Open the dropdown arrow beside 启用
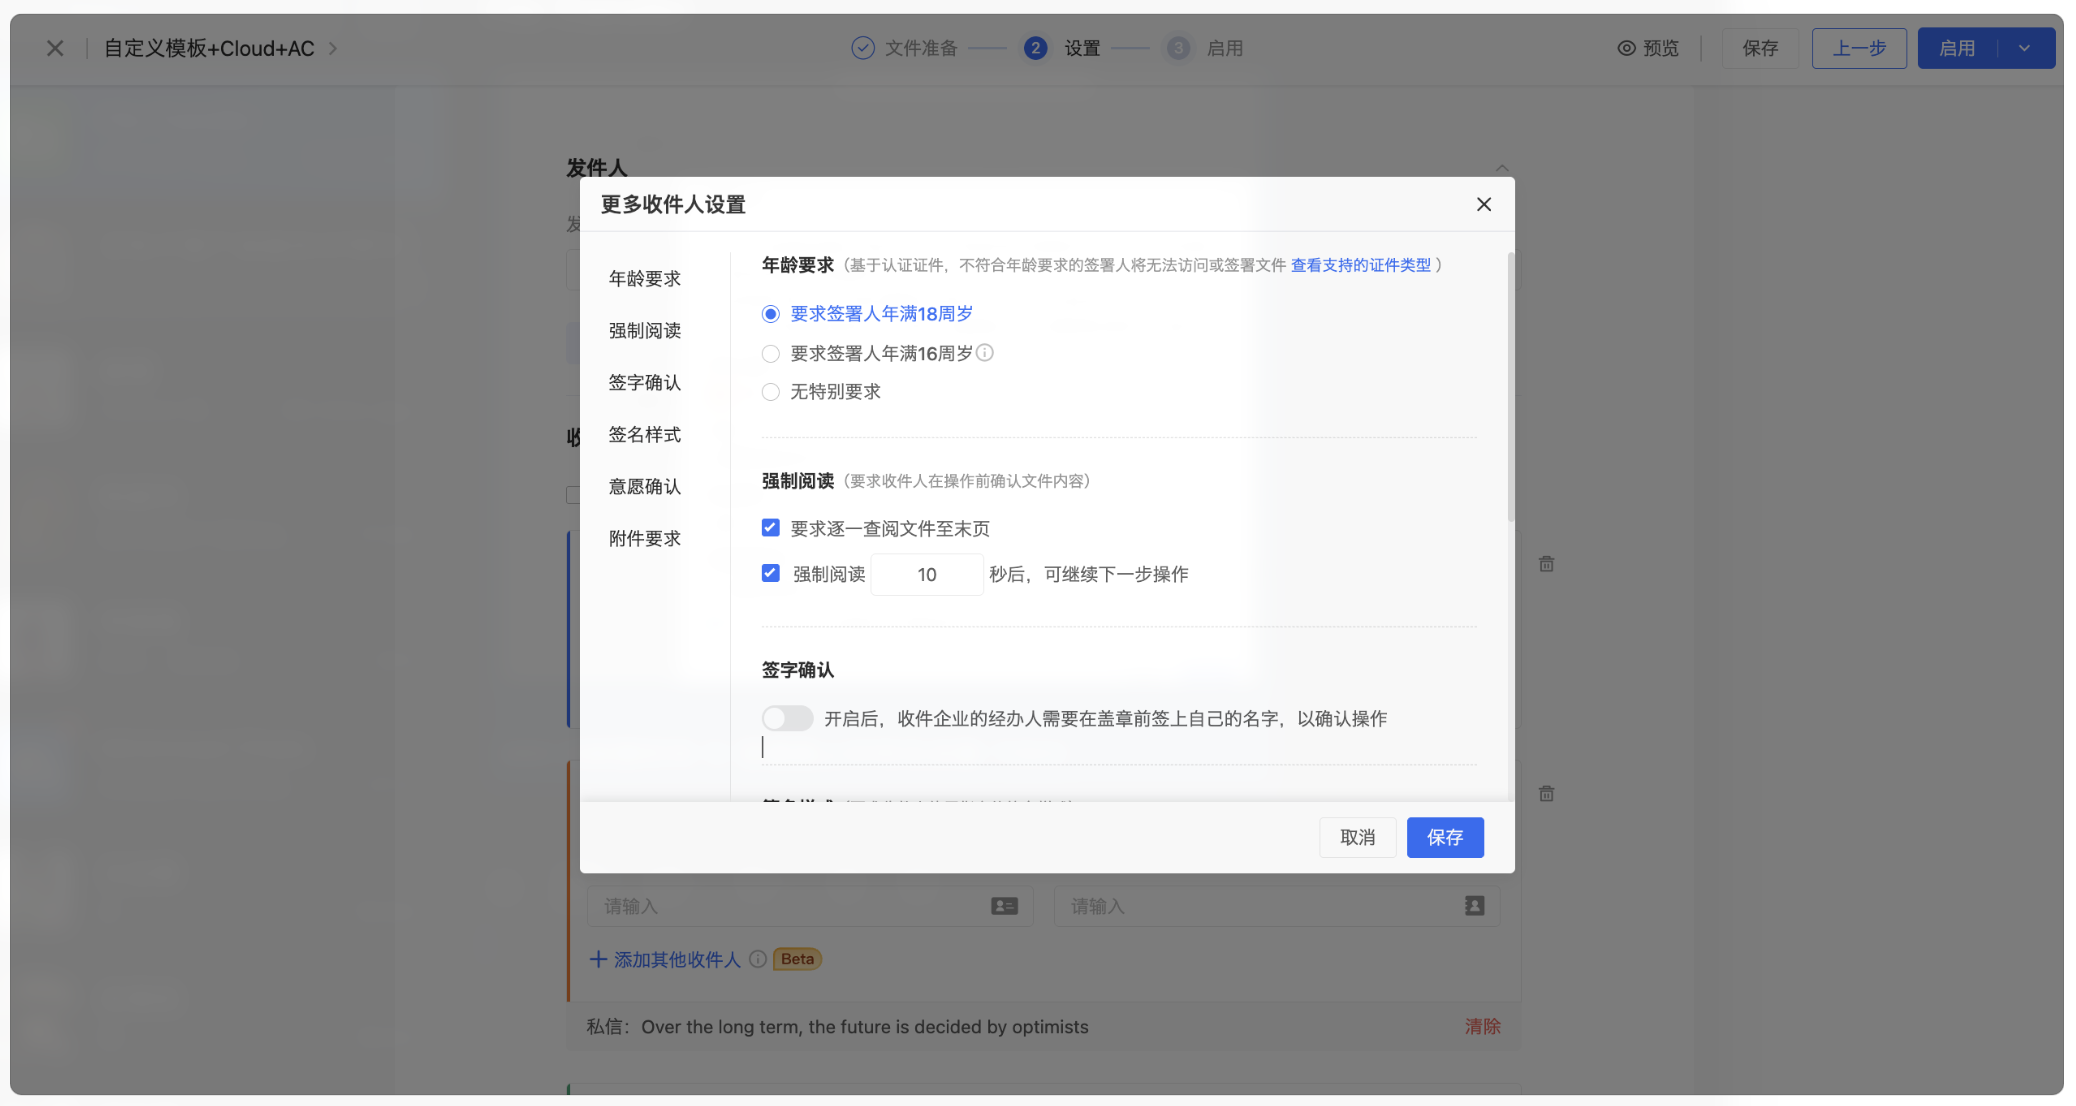2076x1106 pixels. [x=2024, y=48]
